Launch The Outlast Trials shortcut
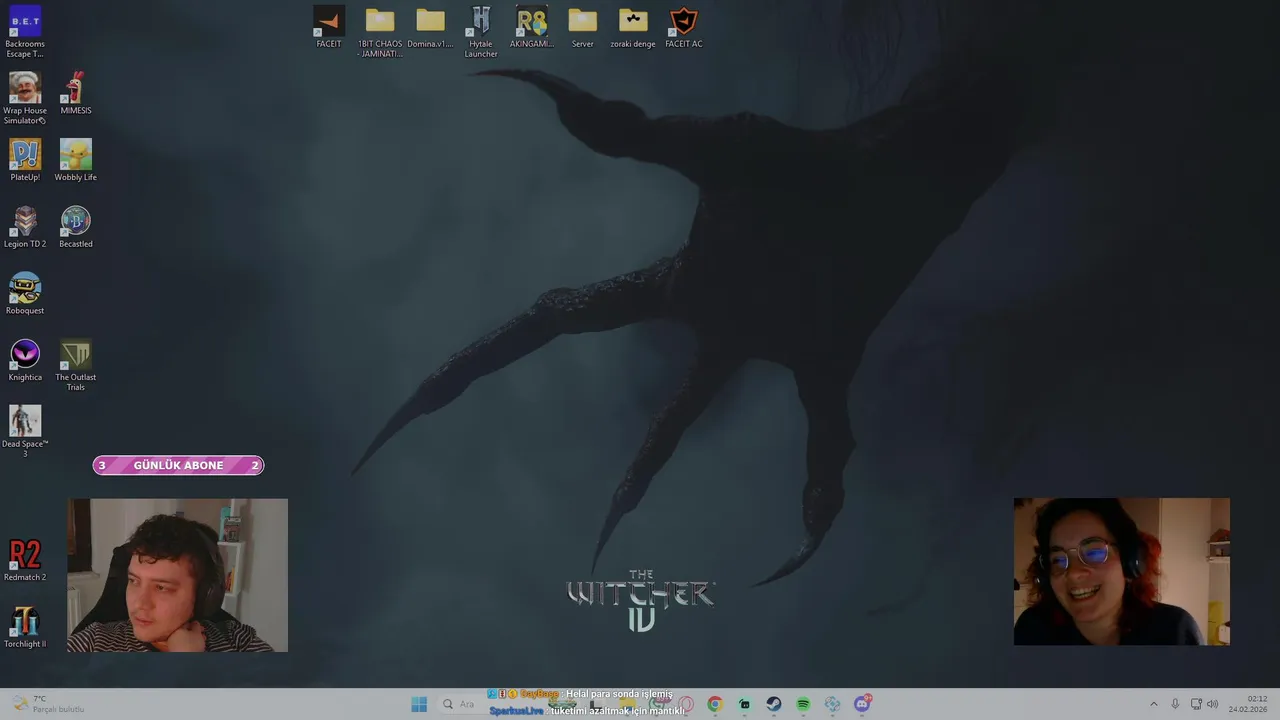Image resolution: width=1280 pixels, height=720 pixels. click(x=76, y=366)
